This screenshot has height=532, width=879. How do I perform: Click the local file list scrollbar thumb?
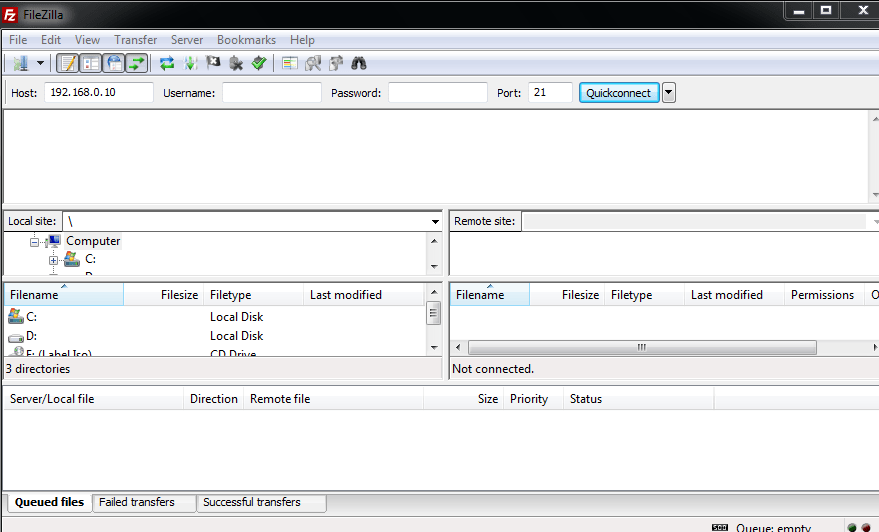433,313
